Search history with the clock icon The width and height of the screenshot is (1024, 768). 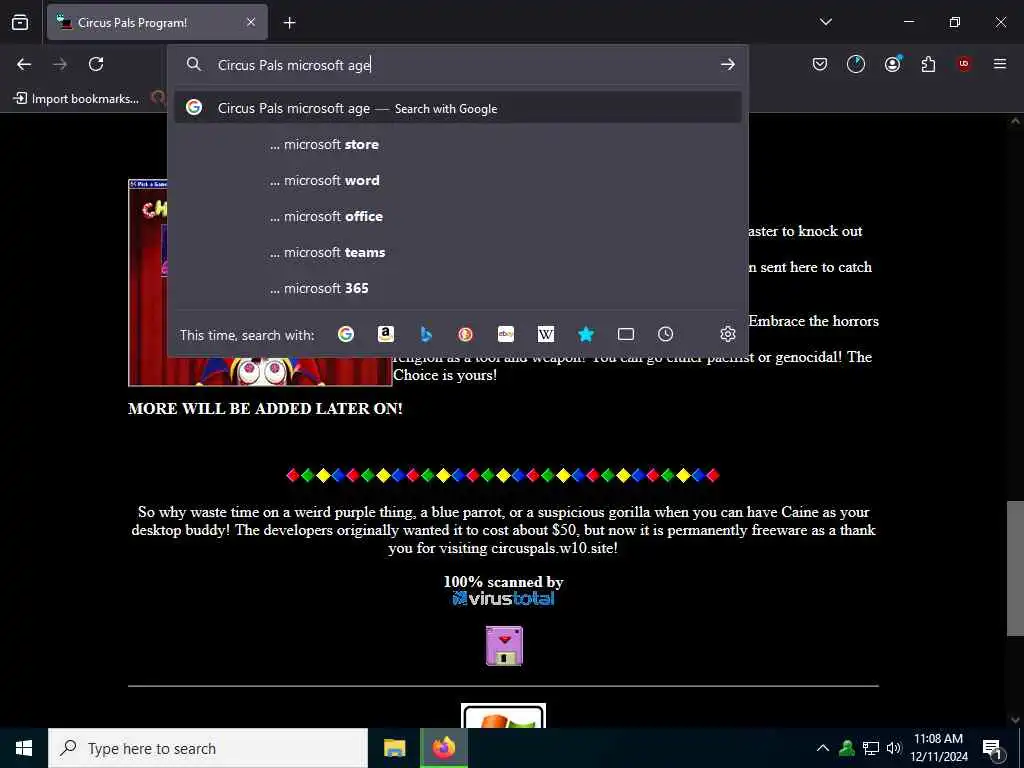(x=665, y=334)
